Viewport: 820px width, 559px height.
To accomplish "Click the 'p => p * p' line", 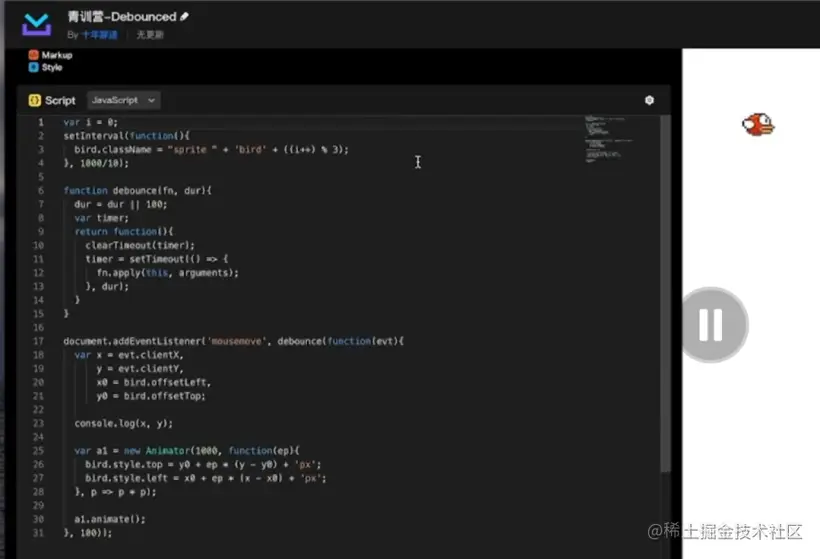I will [115, 492].
